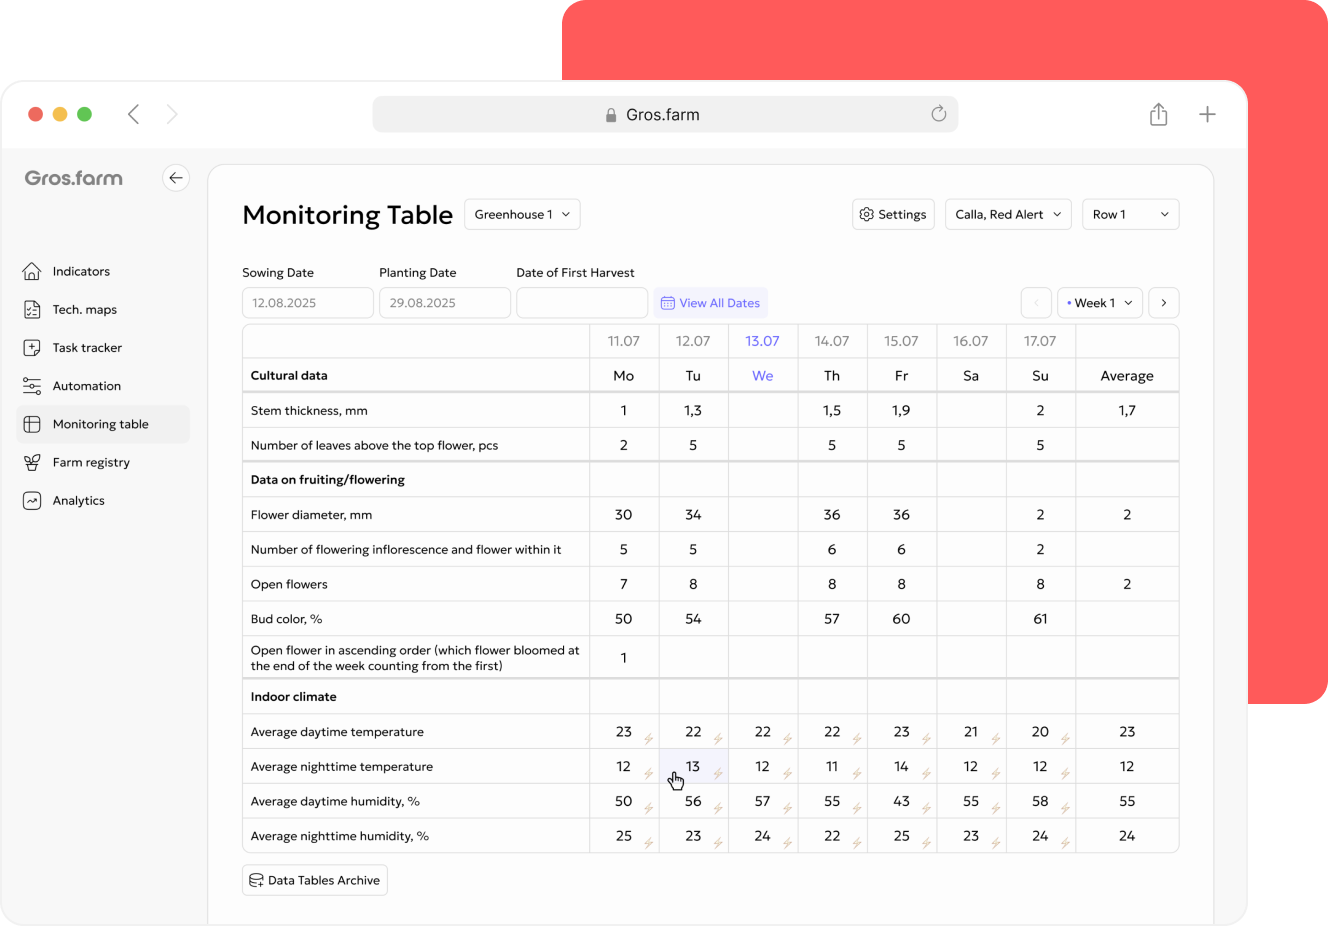Reload the page with refresh icon
Viewport: 1328px width, 926px height.
[938, 114]
